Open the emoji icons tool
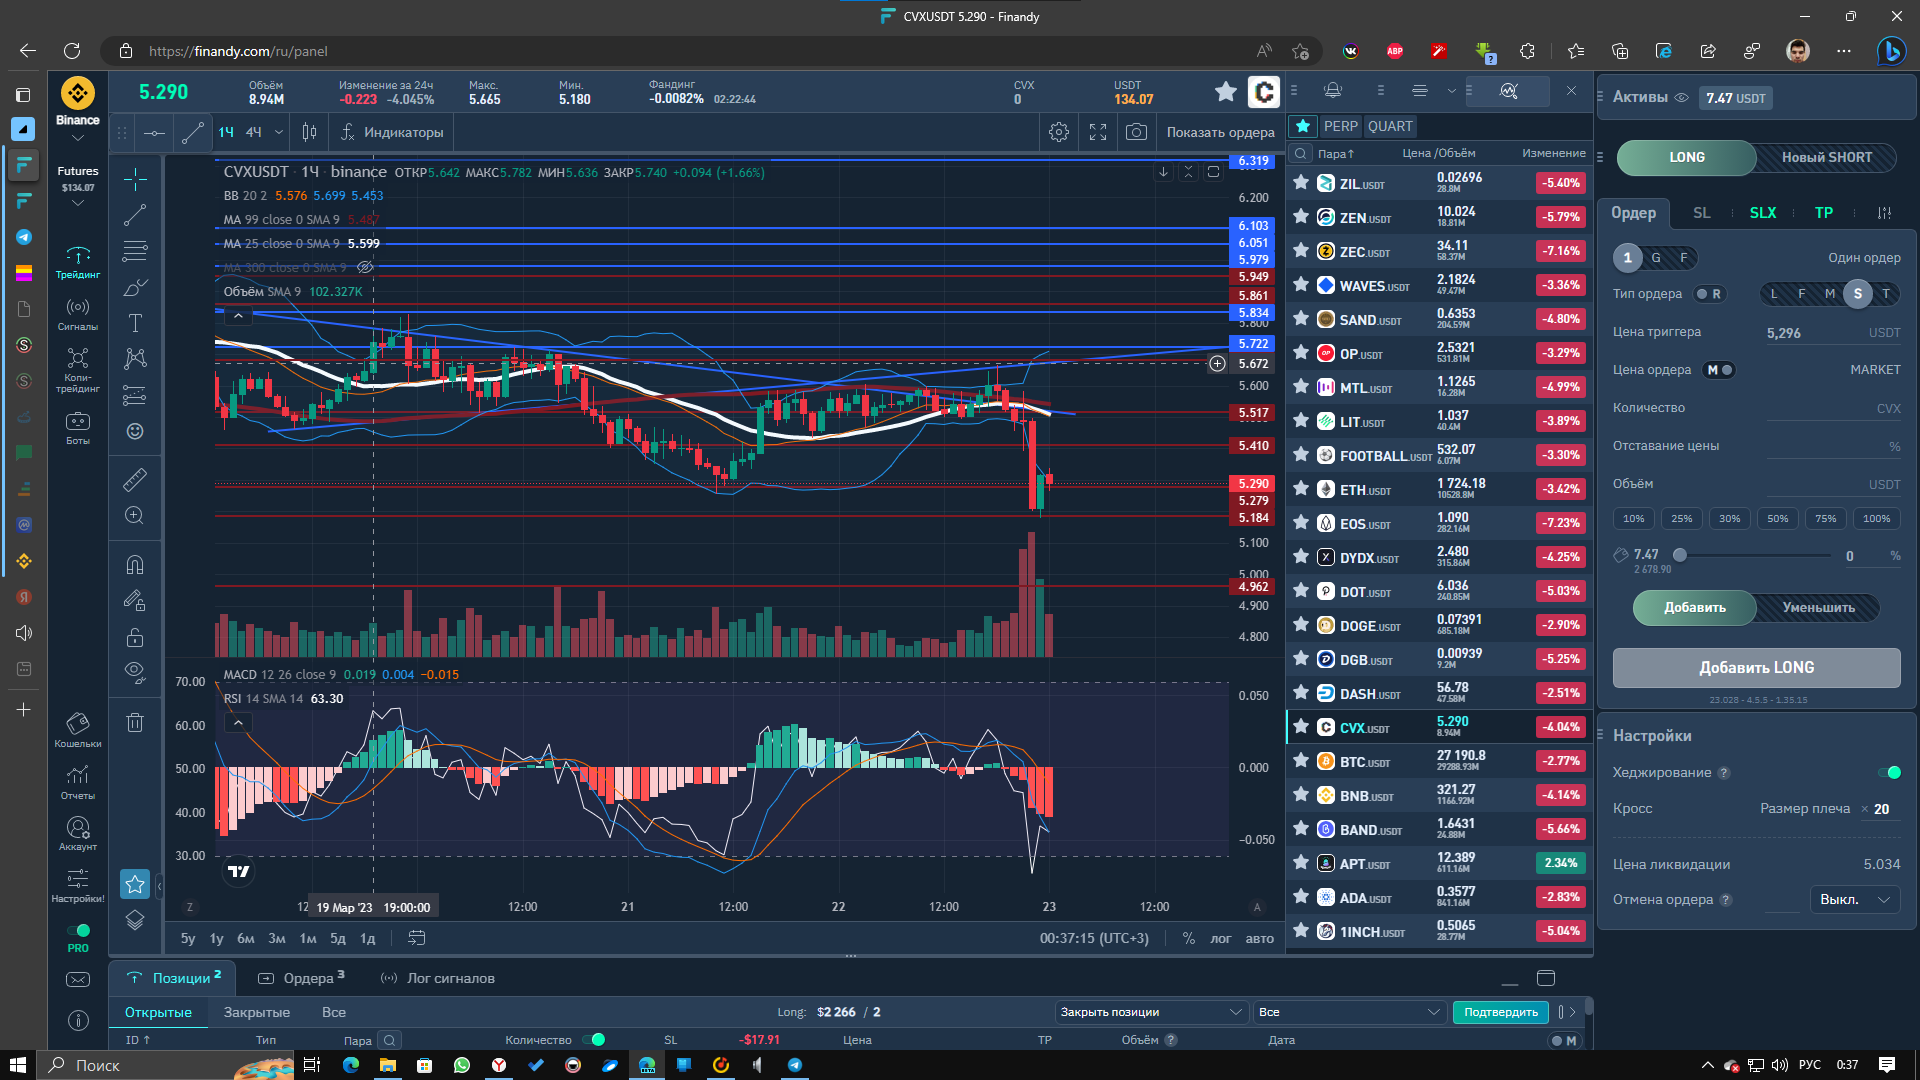The image size is (1920, 1080). coord(135,431)
